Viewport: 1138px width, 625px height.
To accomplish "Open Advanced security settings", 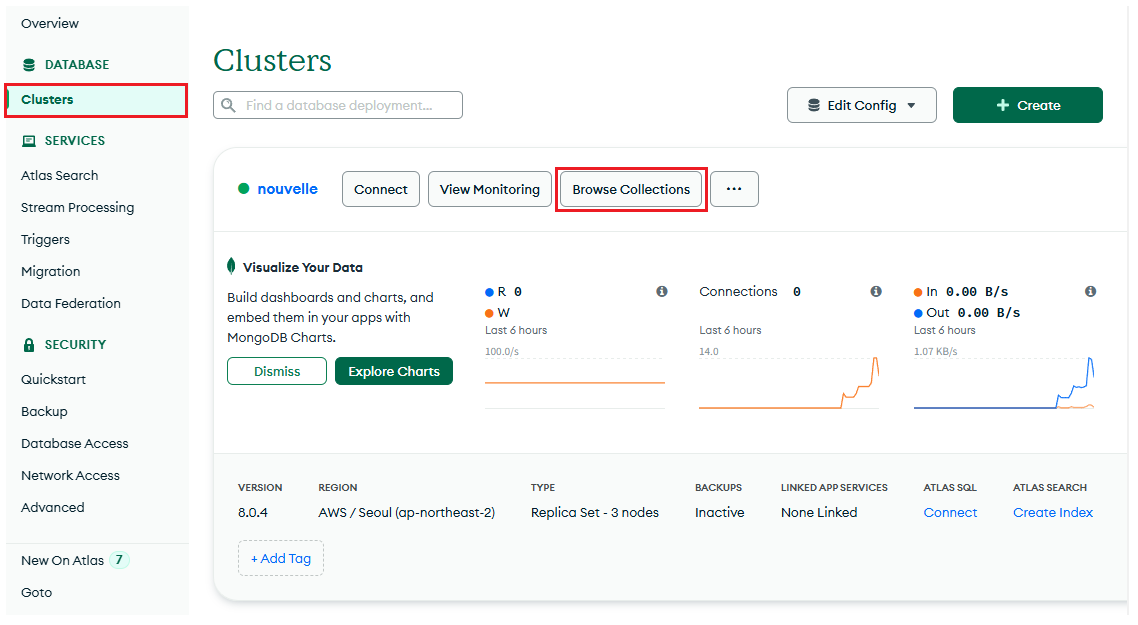I will (53, 507).
